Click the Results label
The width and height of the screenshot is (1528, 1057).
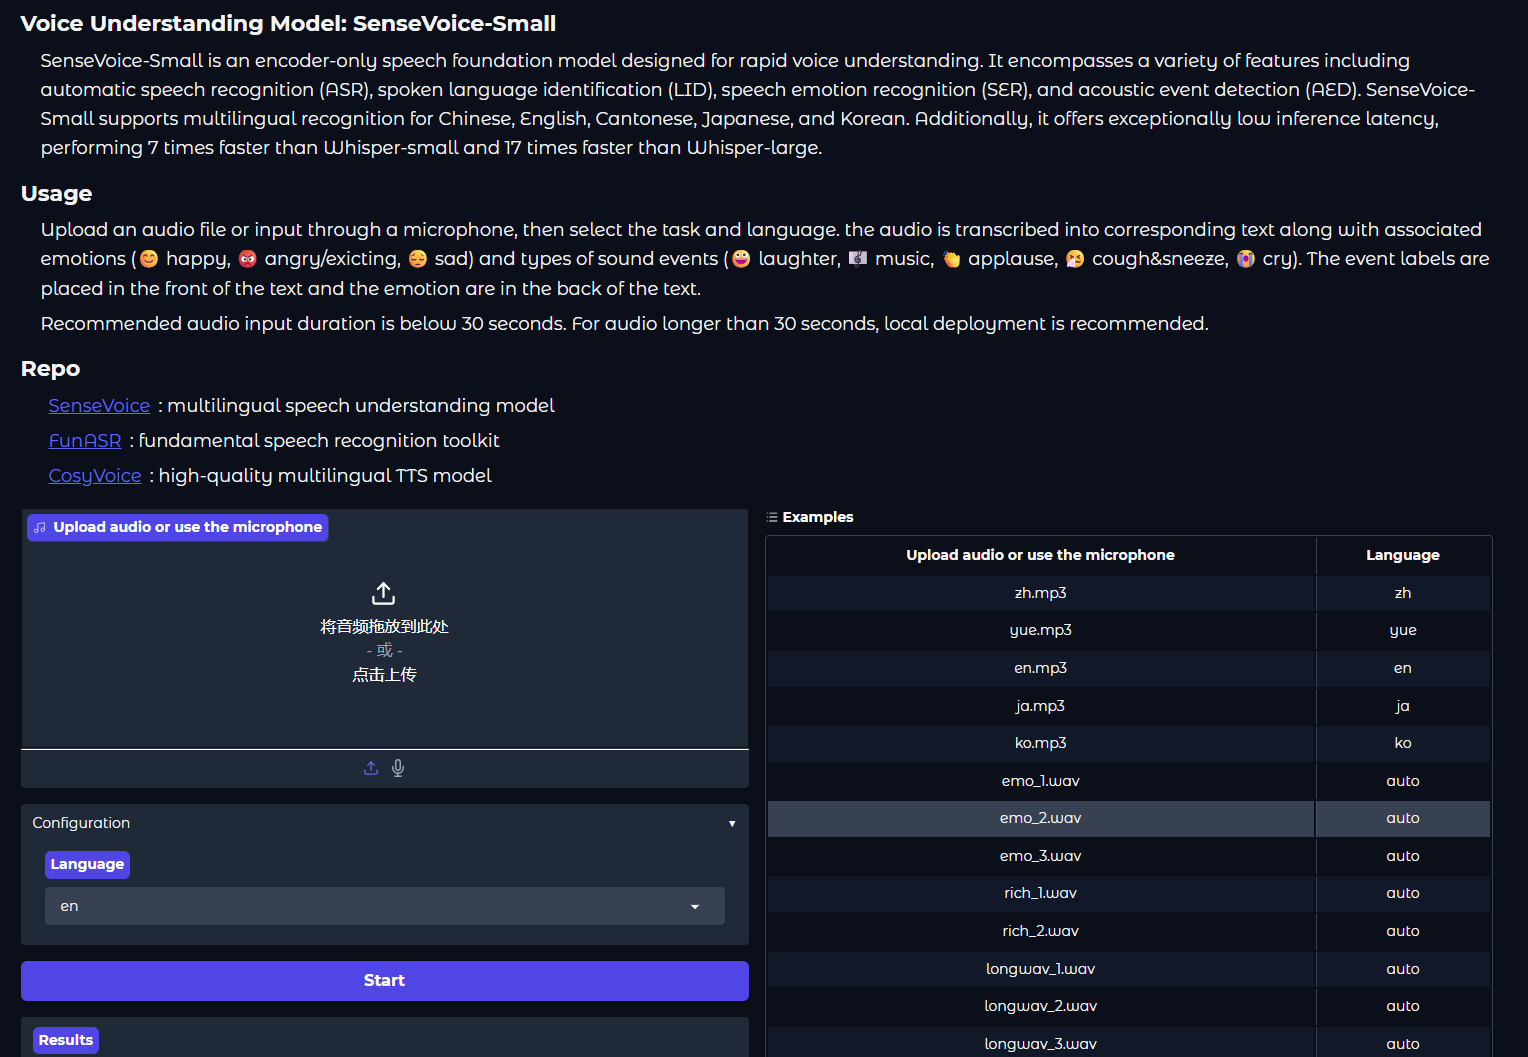(x=66, y=1040)
